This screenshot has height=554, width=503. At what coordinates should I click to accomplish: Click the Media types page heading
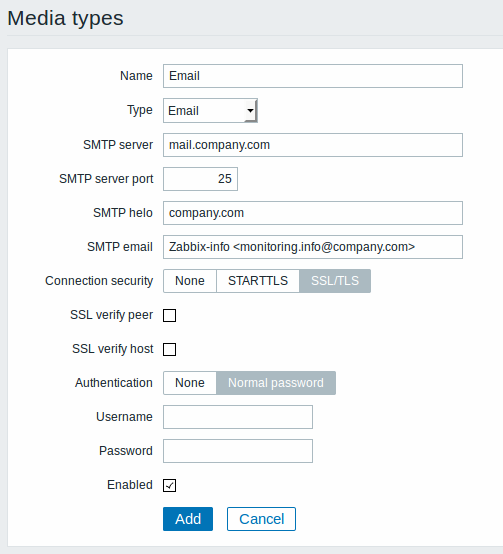click(65, 18)
